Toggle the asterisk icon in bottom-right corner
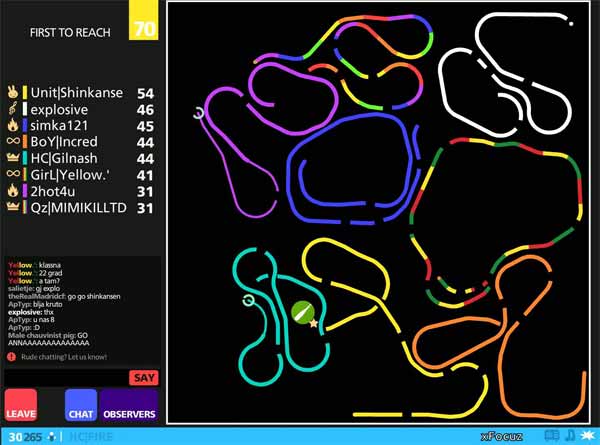600x445 pixels. pyautogui.click(x=588, y=436)
